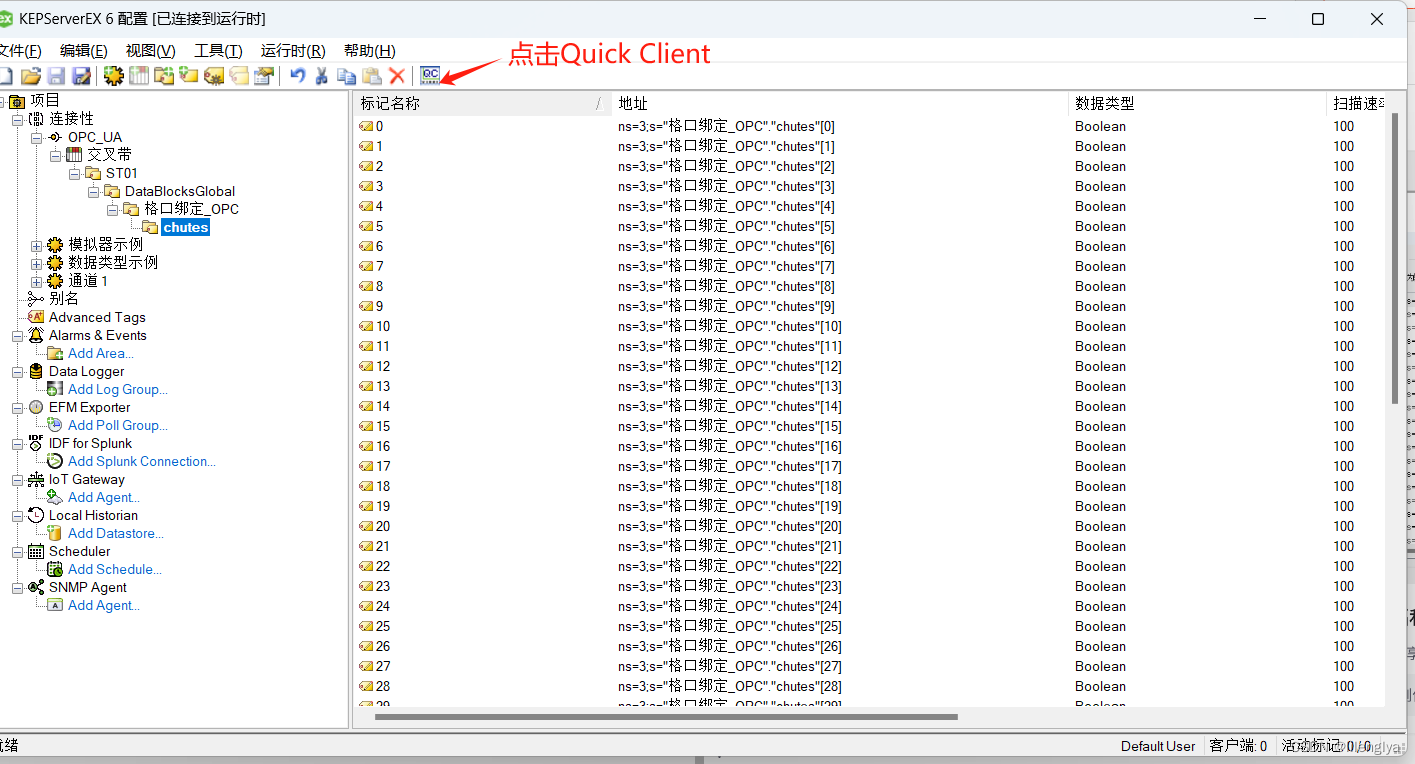1415x764 pixels.
Task: Click the IoT Gateway icon in tree
Action: [x=36, y=479]
